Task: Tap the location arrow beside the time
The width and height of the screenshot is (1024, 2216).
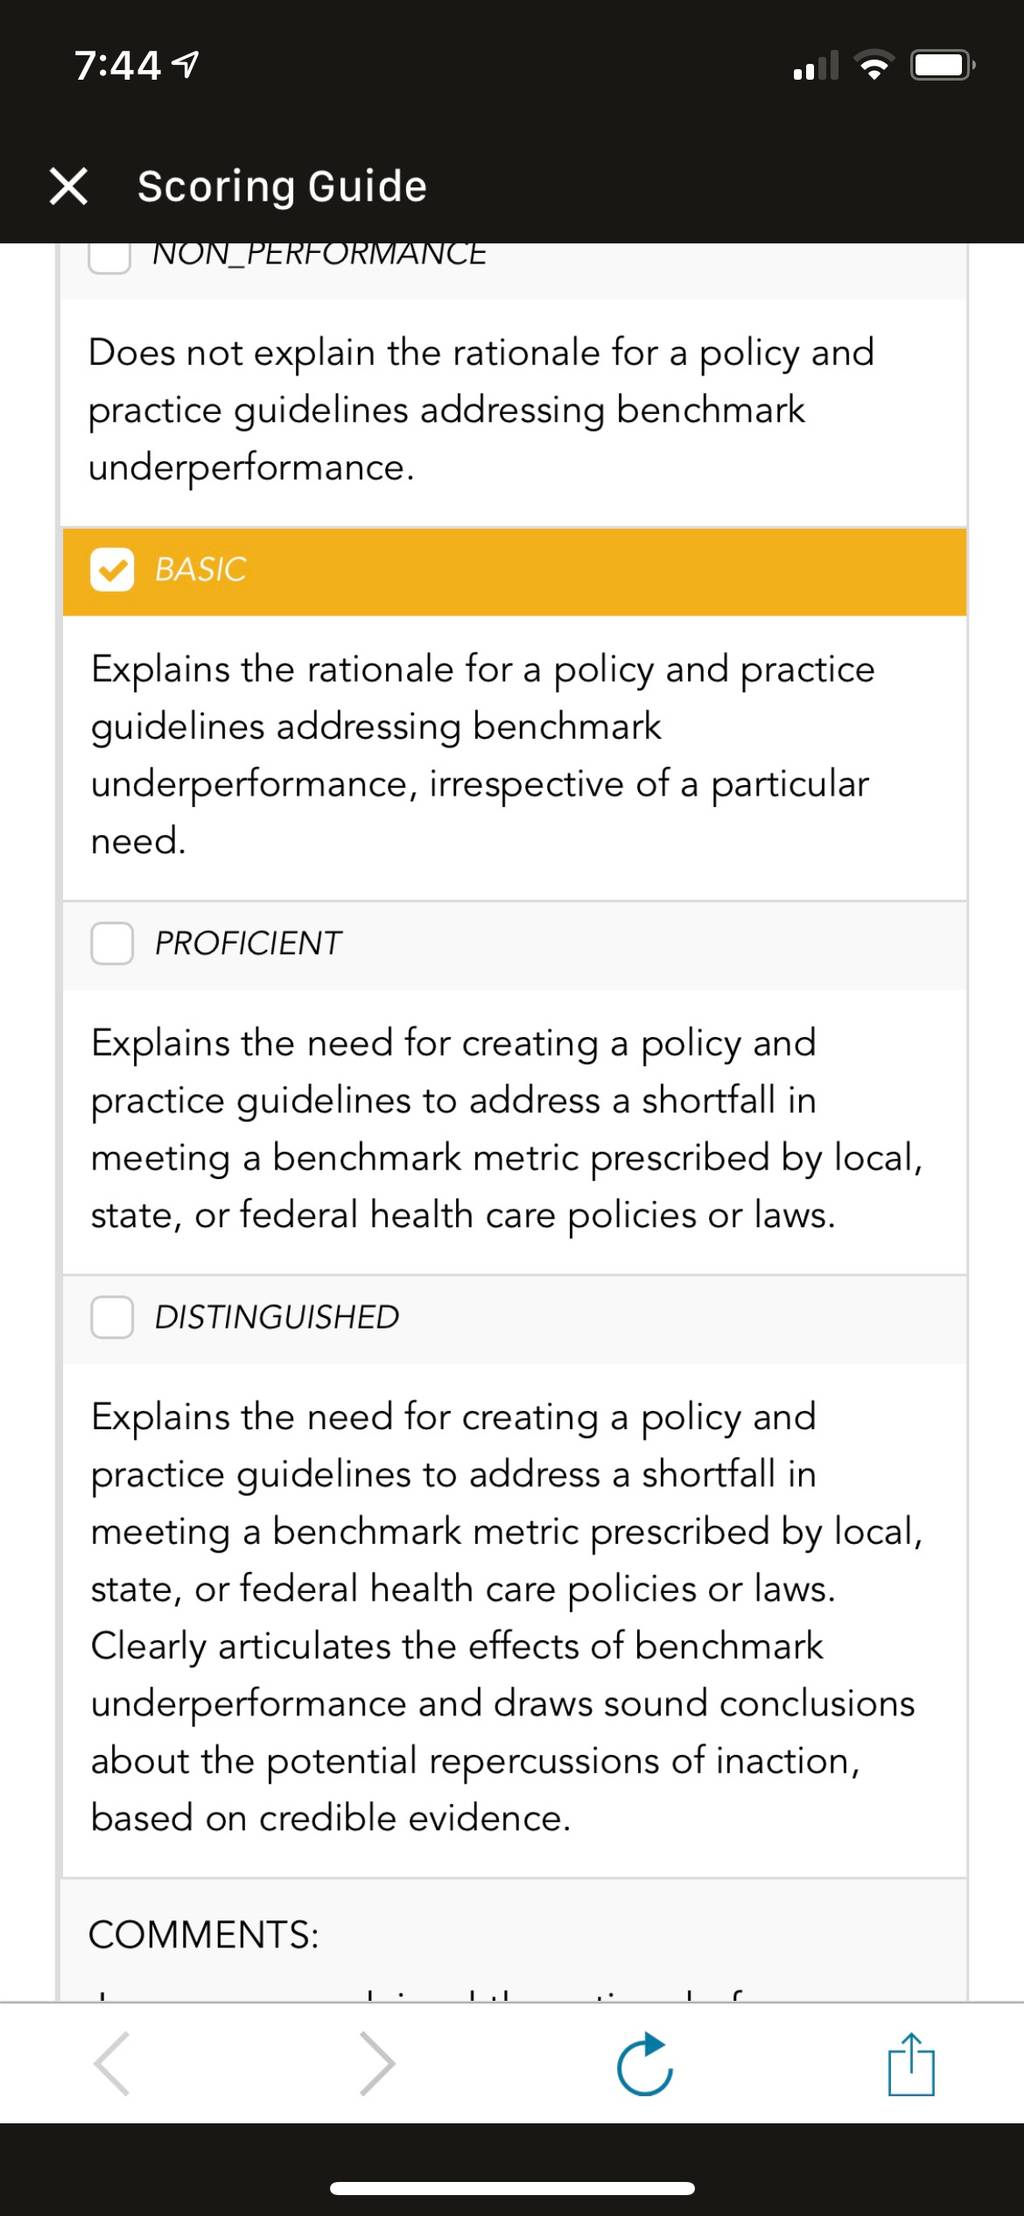Action: click(x=186, y=66)
